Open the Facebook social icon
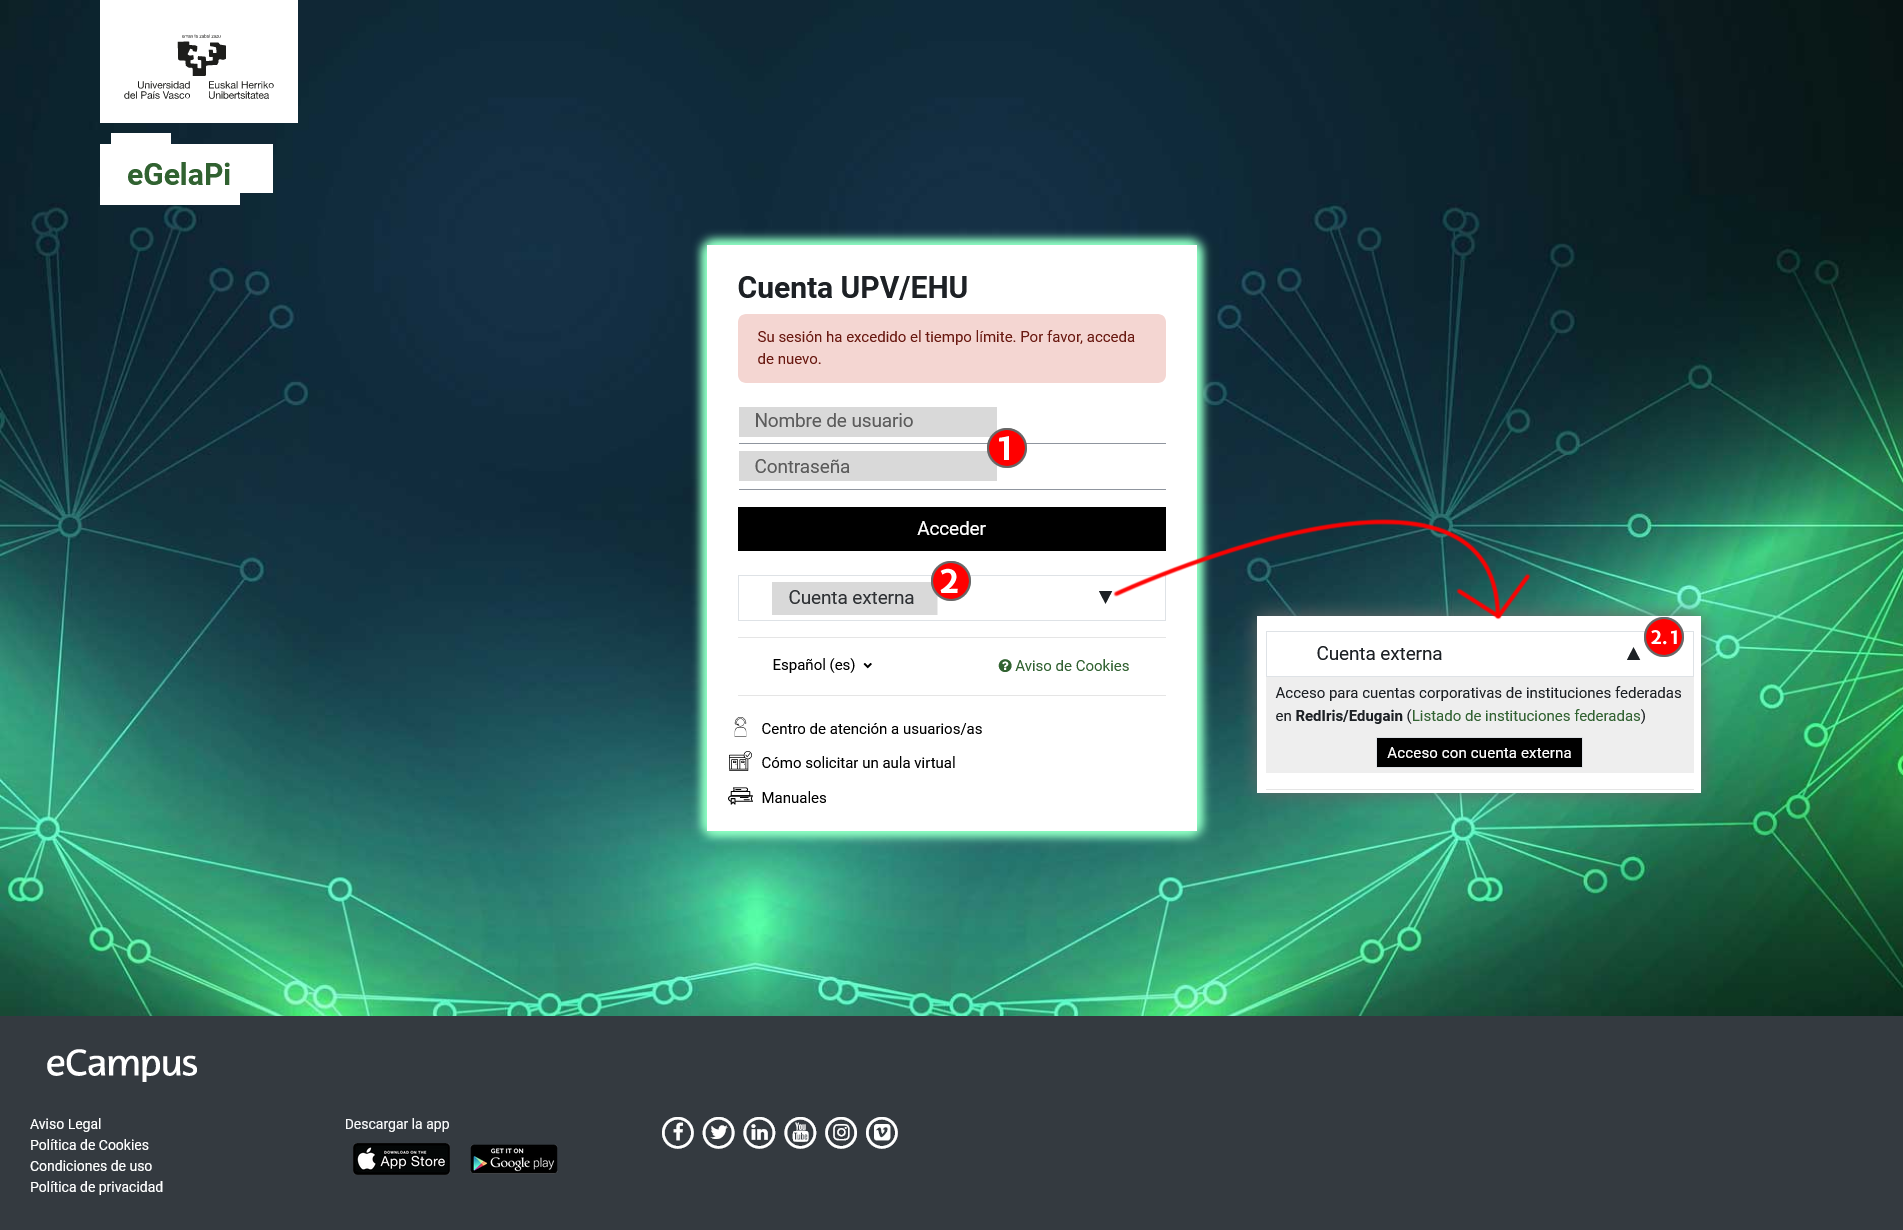The height and width of the screenshot is (1230, 1903). 677,1132
